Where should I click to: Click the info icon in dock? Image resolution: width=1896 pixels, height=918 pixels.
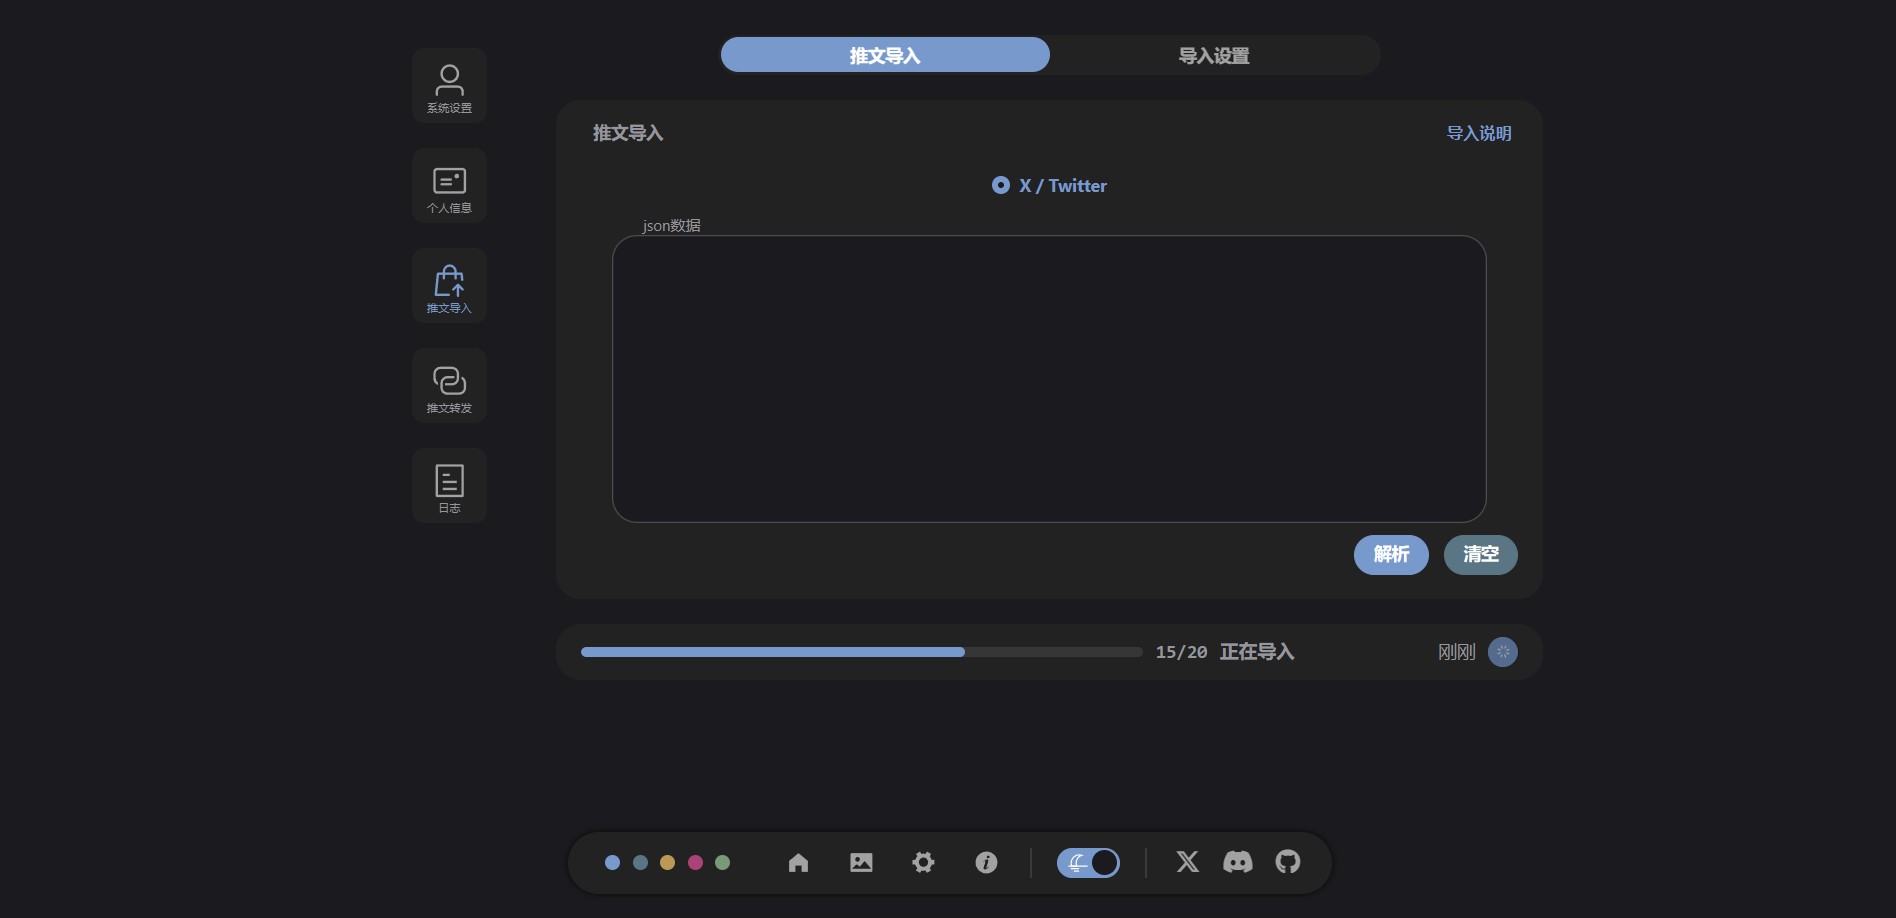pos(986,862)
